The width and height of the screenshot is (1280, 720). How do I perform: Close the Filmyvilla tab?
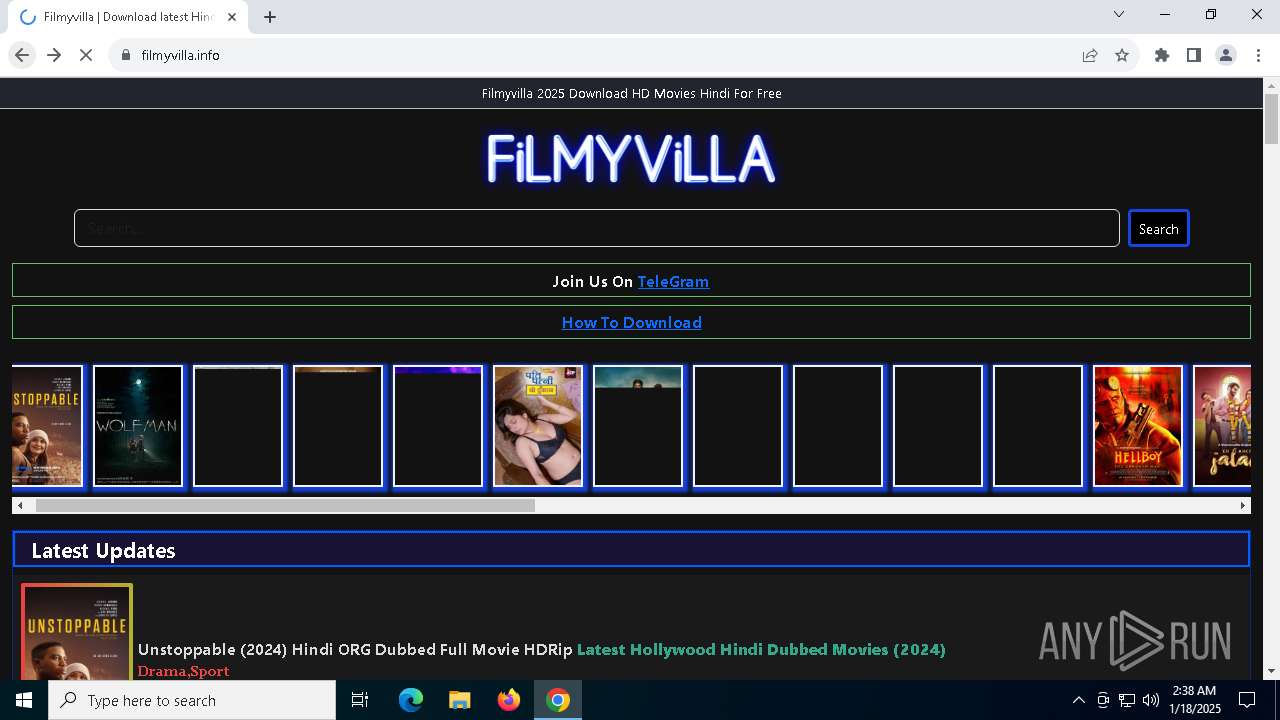click(232, 17)
